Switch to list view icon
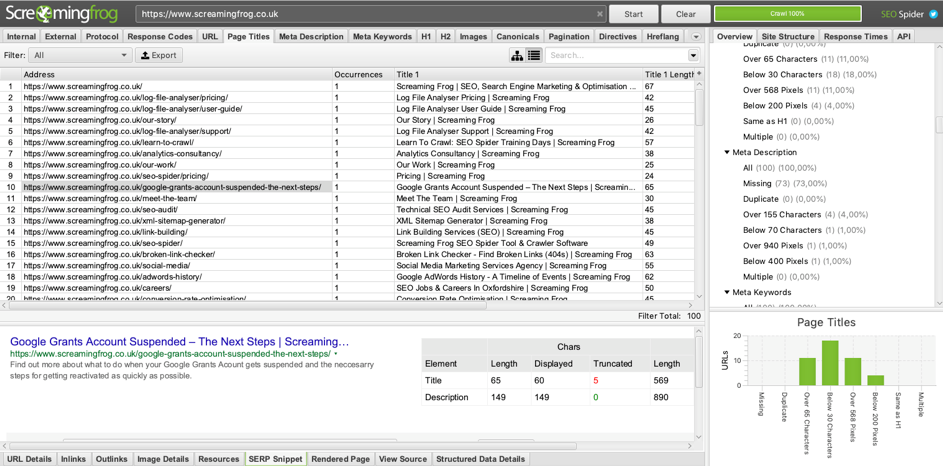Screen dimensions: 943x466 (x=533, y=55)
